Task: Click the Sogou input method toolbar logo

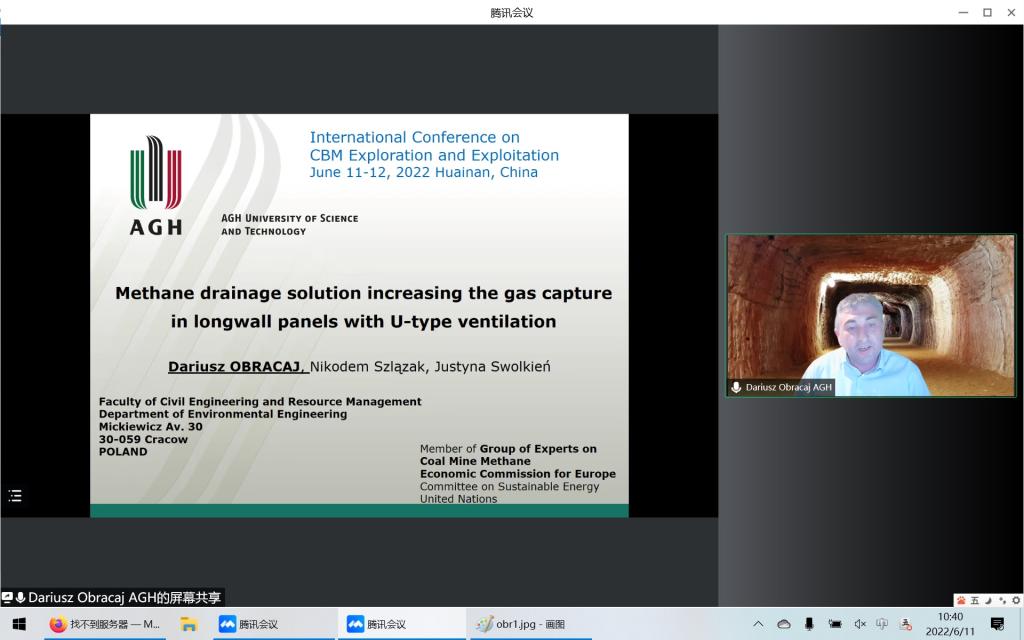Action: click(961, 600)
